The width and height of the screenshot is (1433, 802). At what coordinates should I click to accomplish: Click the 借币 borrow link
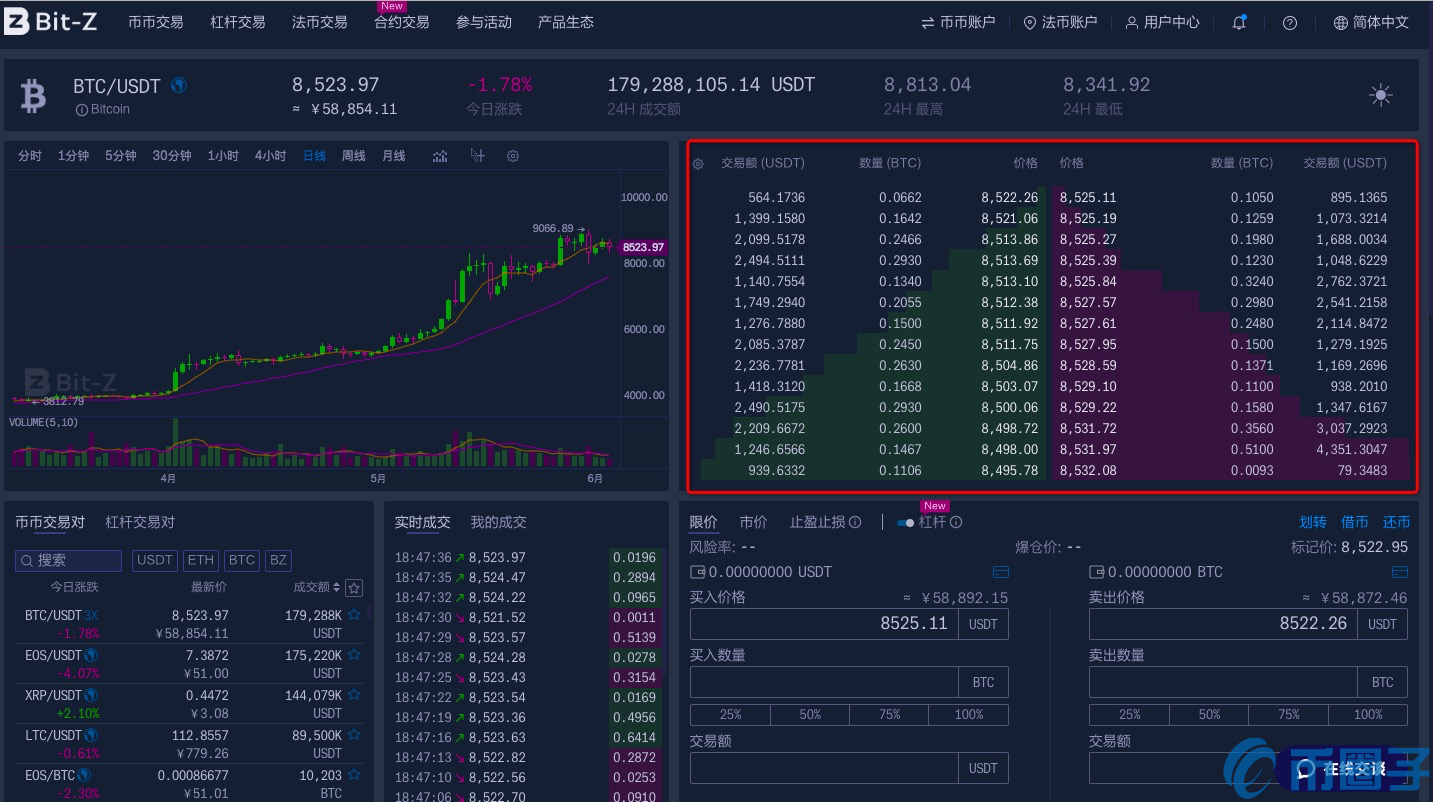1355,522
